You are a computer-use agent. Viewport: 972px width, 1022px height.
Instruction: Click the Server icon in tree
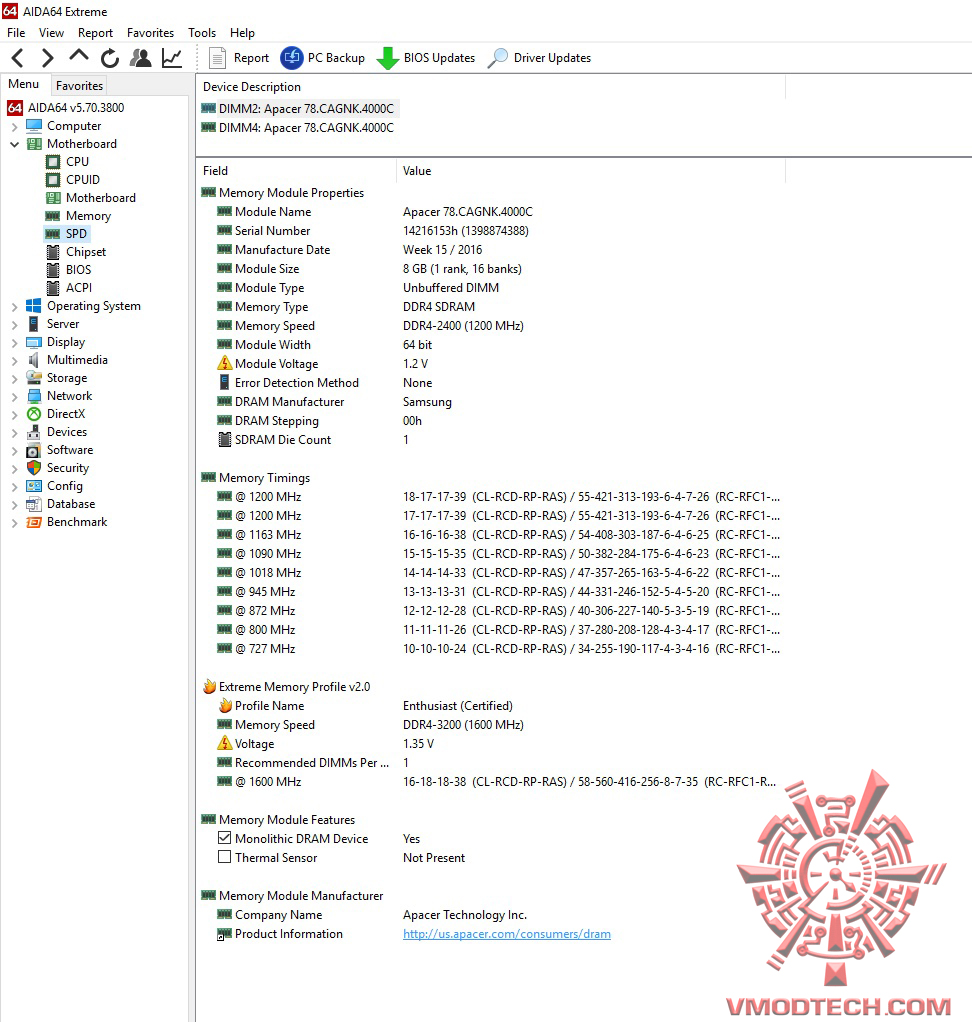[x=34, y=324]
